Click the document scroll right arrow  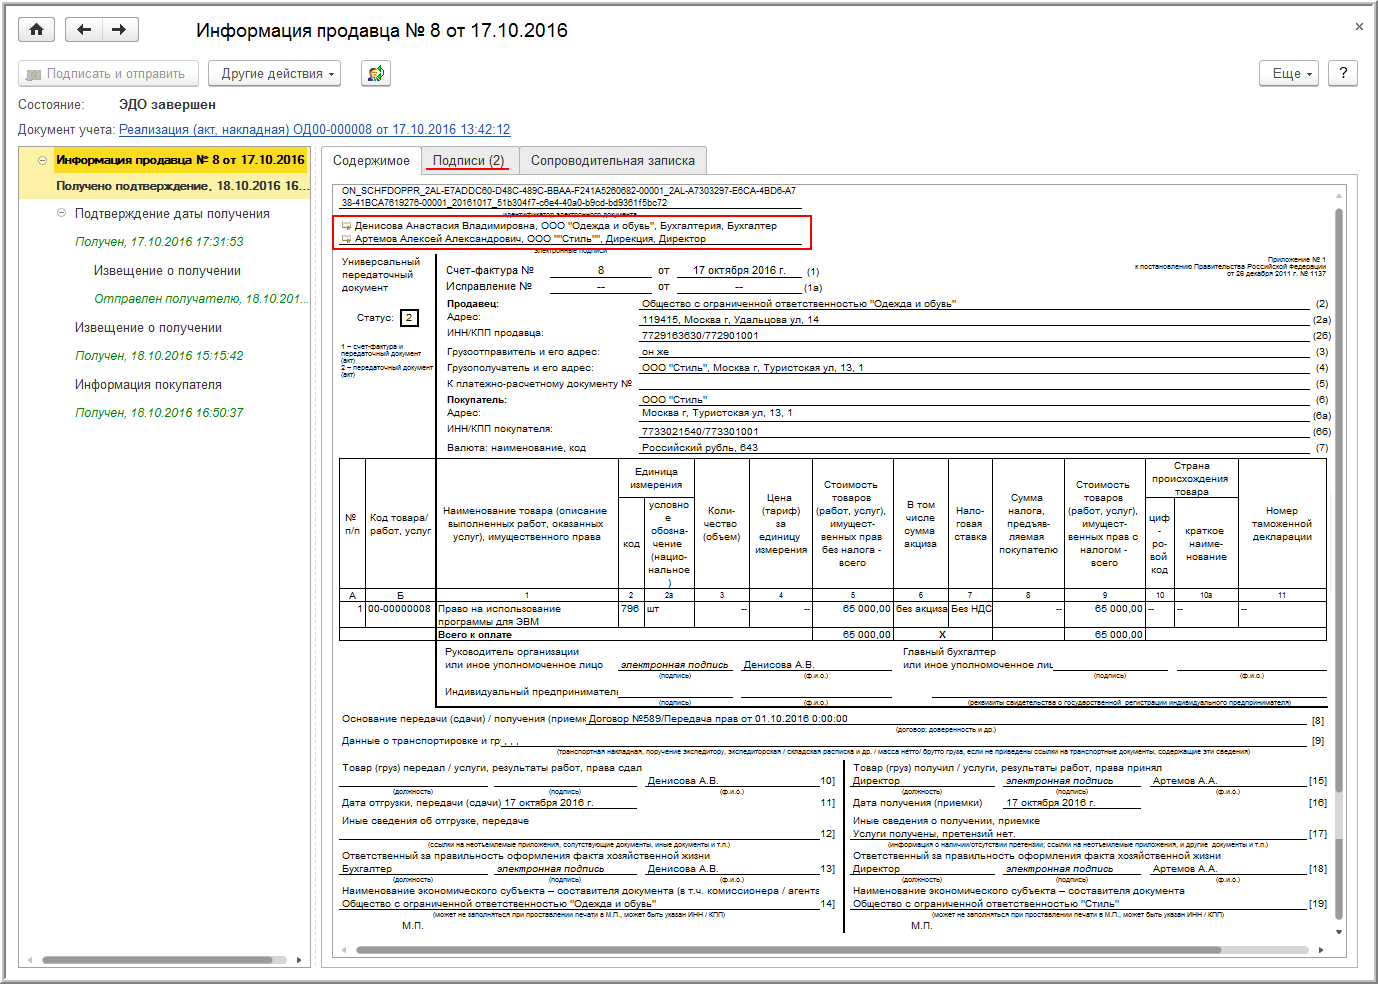[x=1321, y=950]
